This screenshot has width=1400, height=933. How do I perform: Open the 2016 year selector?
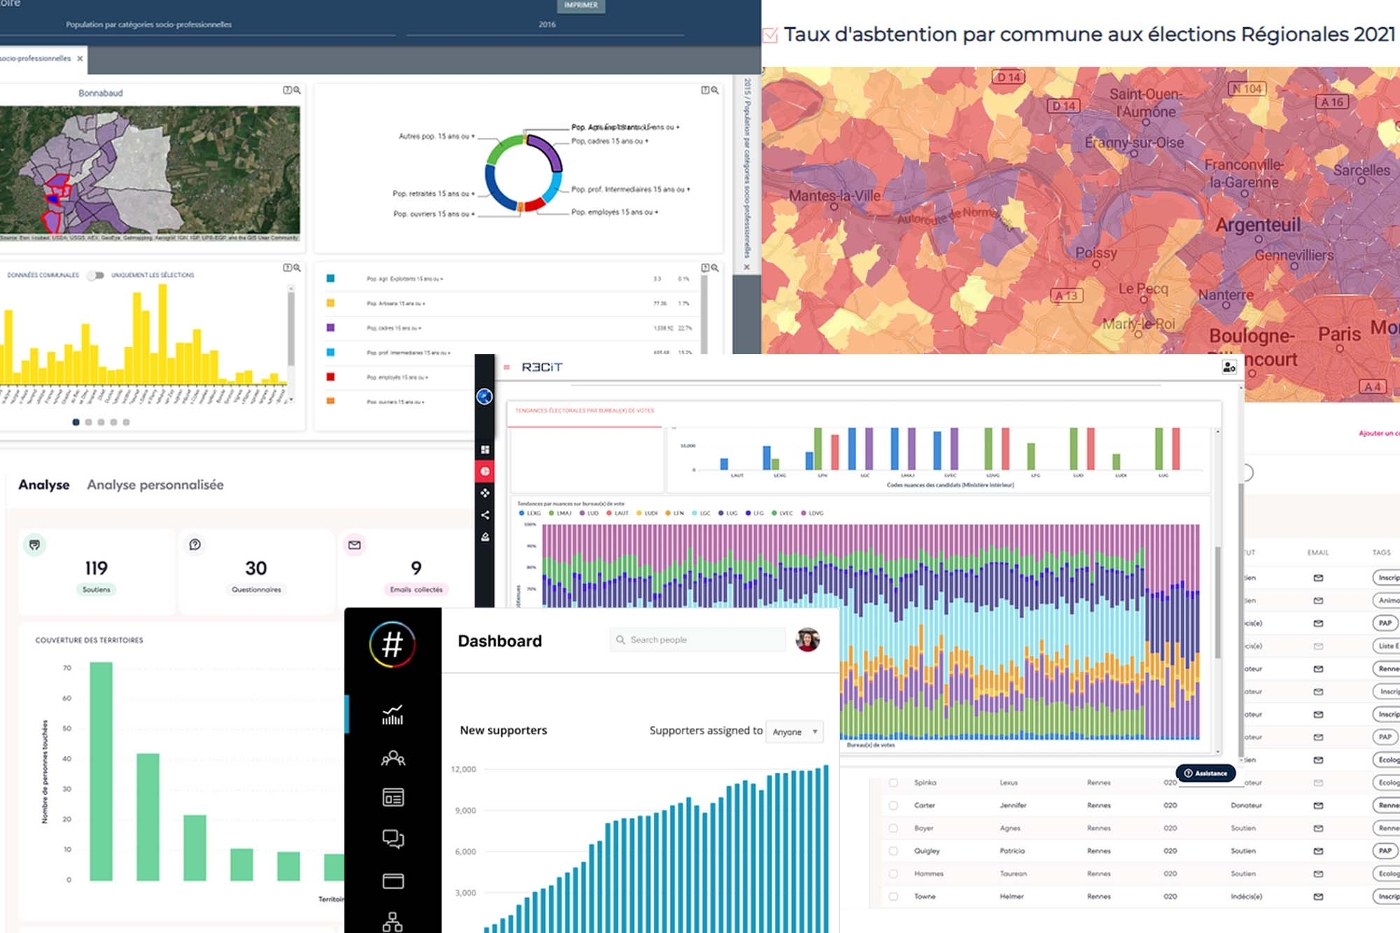click(x=547, y=25)
